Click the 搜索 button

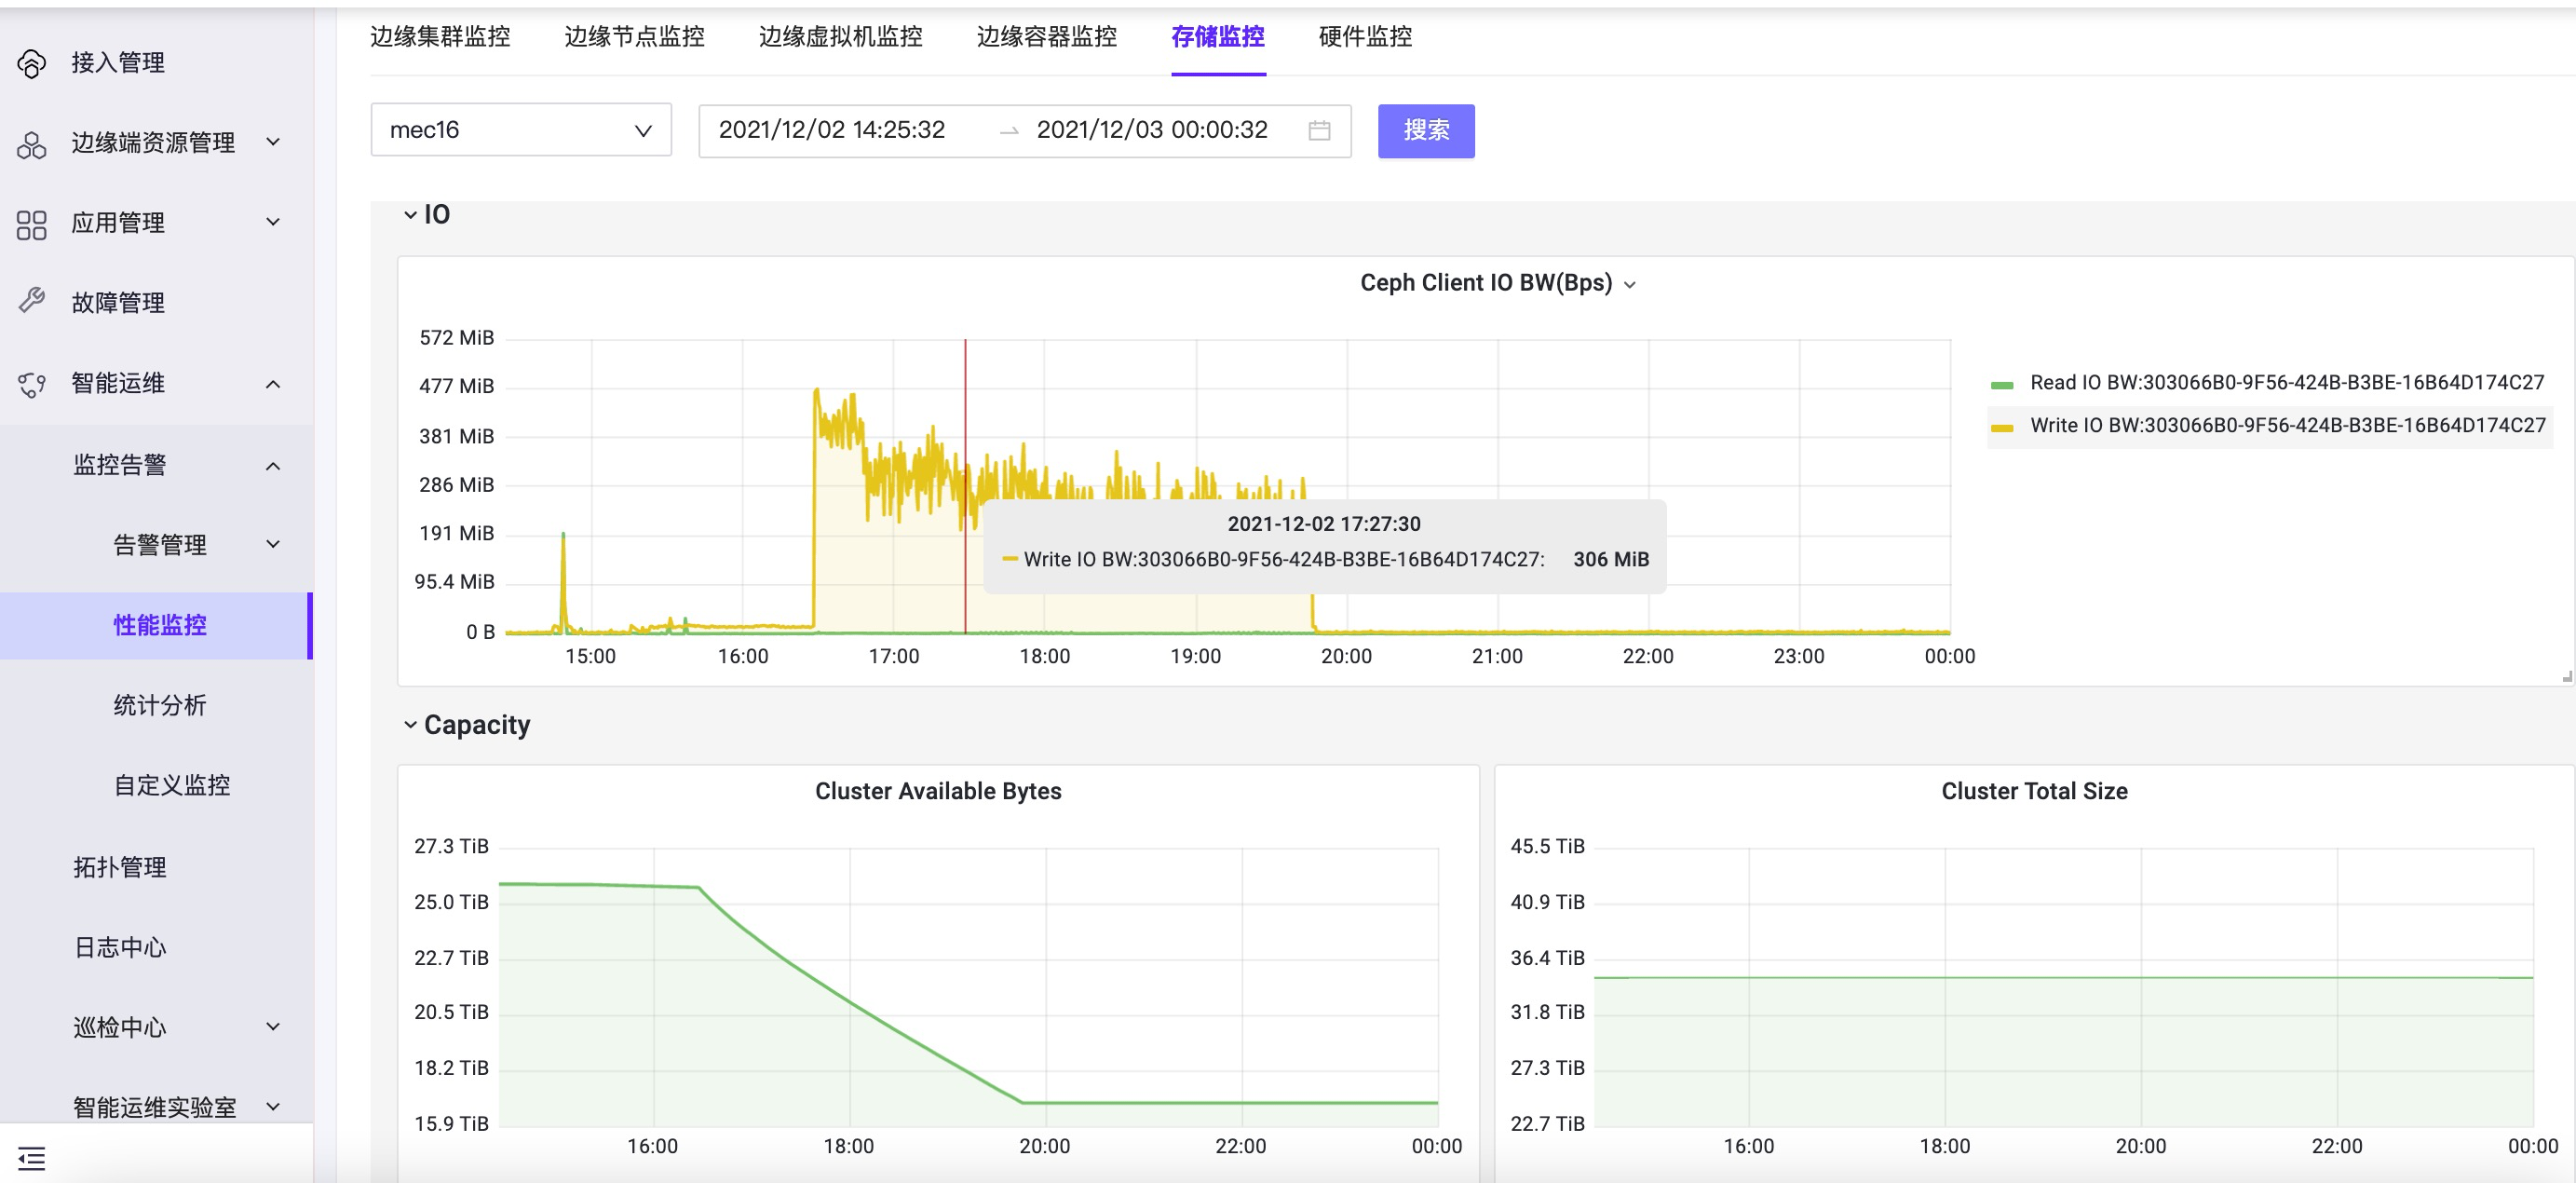pyautogui.click(x=1425, y=130)
